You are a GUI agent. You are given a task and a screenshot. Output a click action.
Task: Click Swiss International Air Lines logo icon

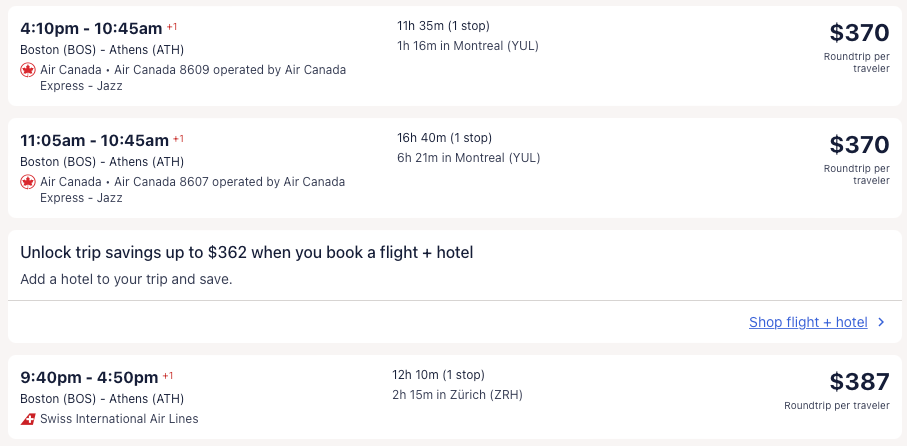28,419
